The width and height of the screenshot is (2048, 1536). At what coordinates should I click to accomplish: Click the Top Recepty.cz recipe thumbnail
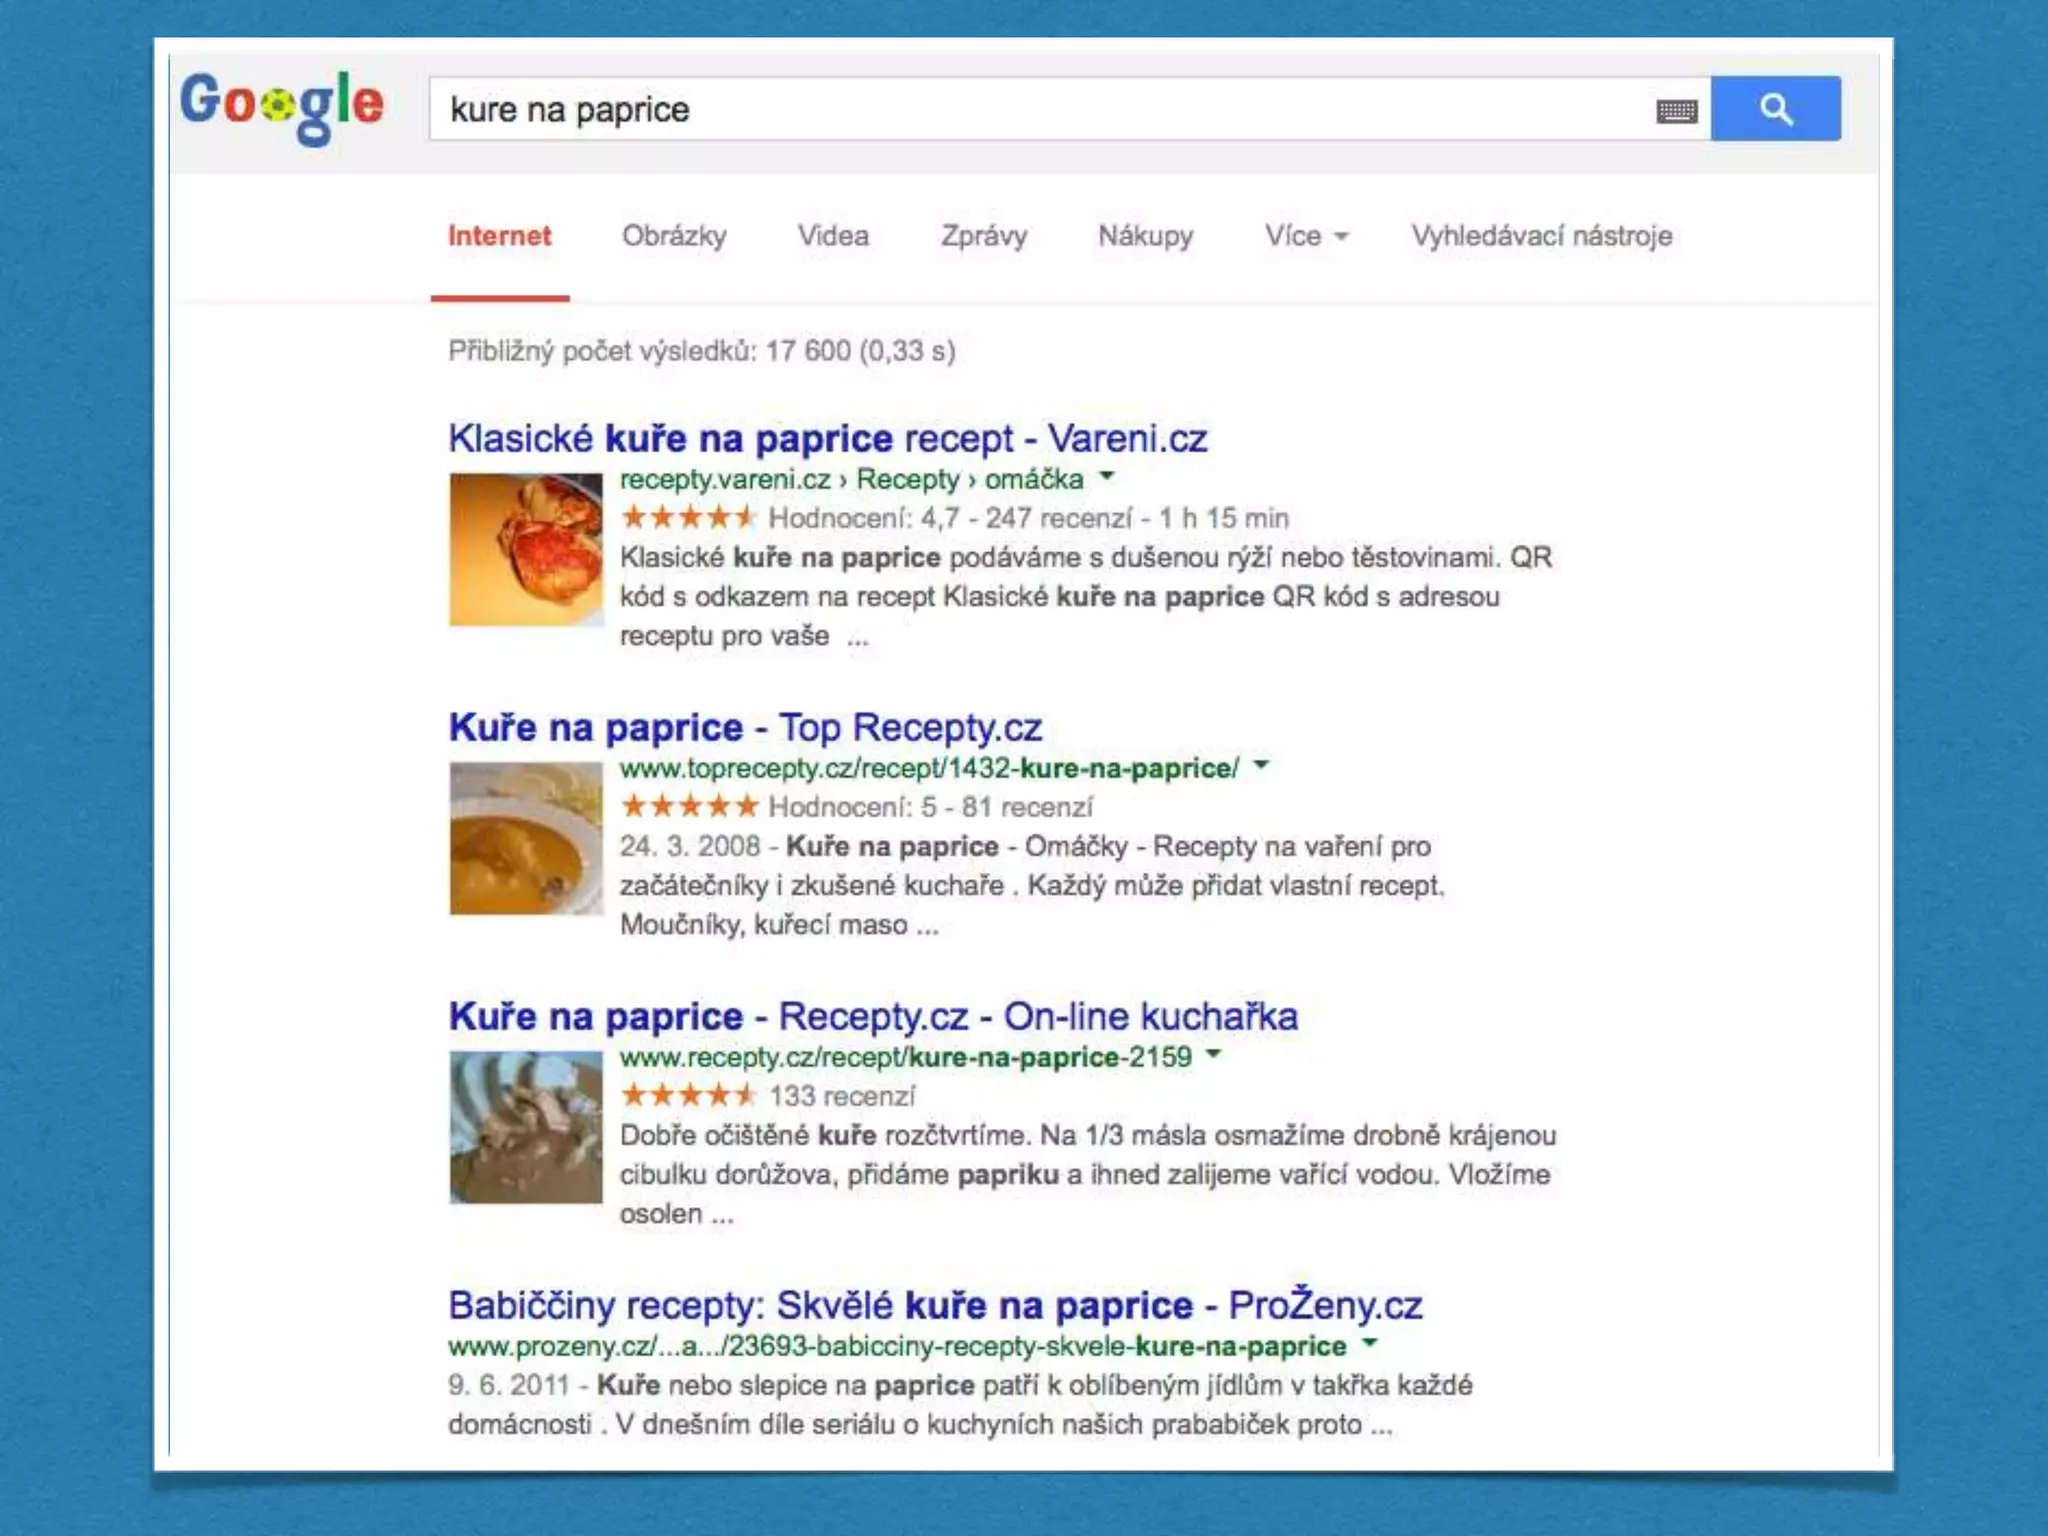(526, 838)
